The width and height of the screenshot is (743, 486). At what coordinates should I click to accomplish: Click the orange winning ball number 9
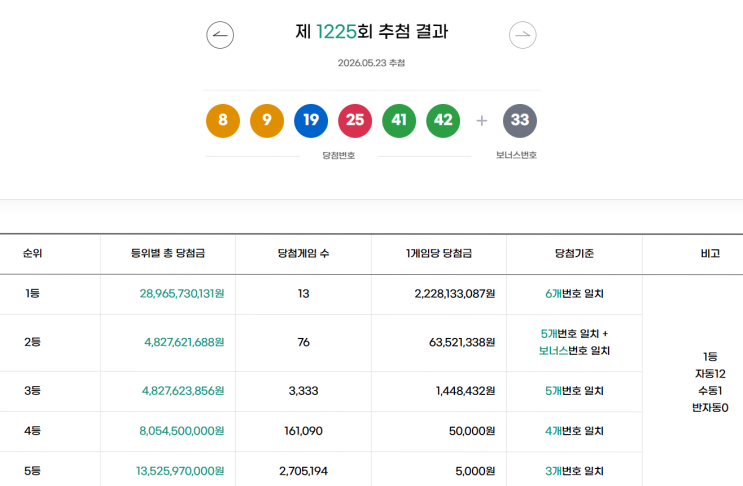coord(267,121)
